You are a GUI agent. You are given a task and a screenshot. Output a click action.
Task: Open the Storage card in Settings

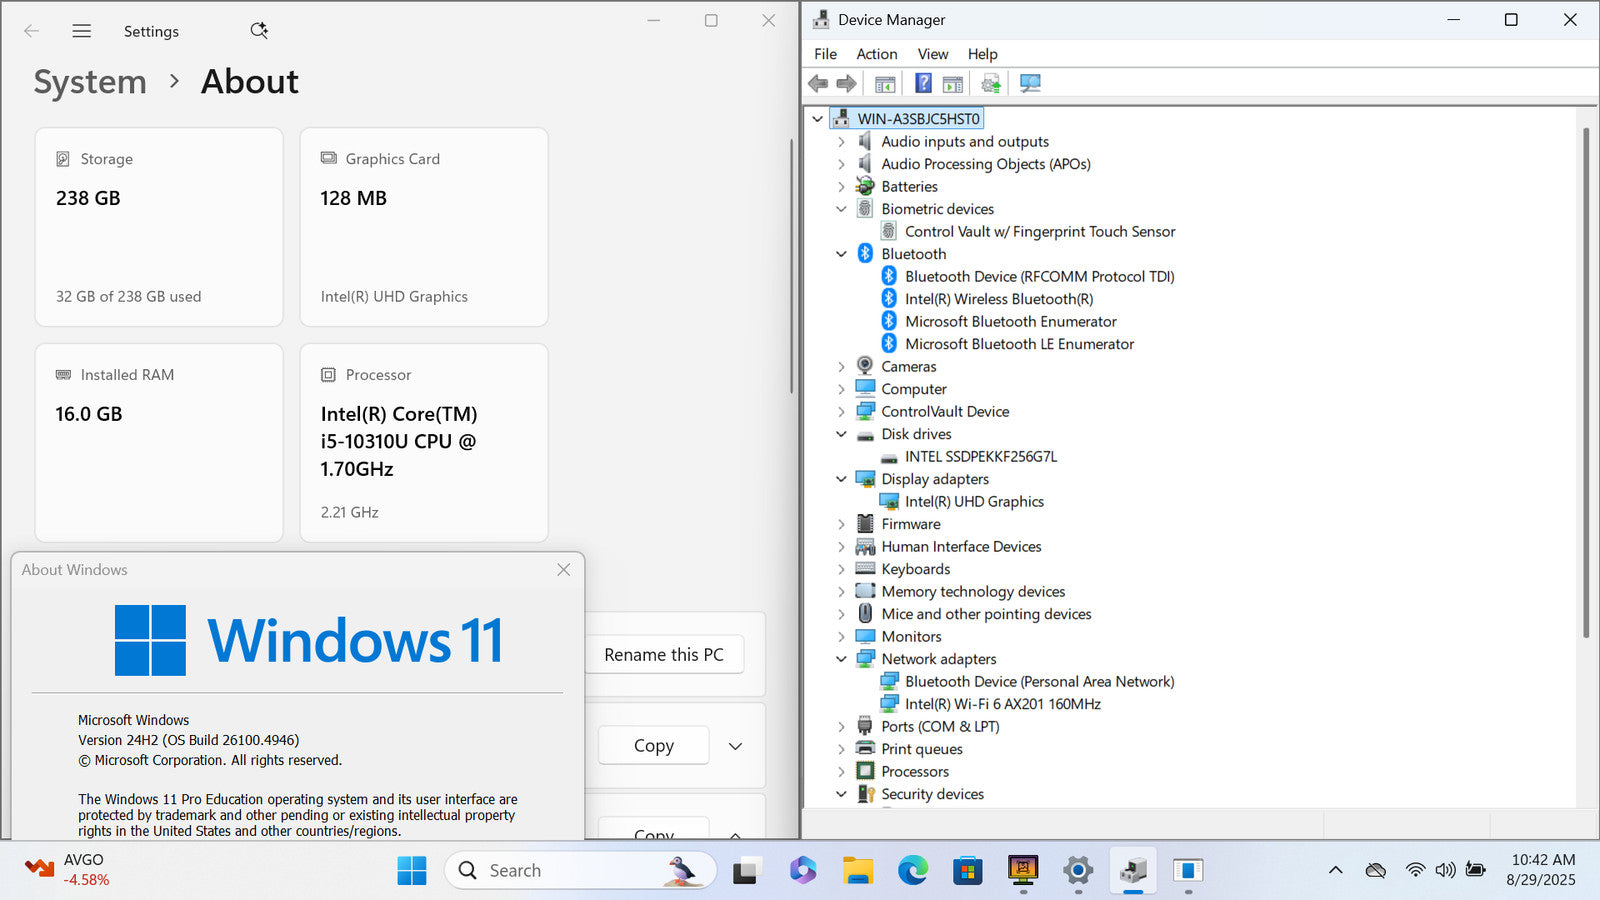[x=159, y=227]
